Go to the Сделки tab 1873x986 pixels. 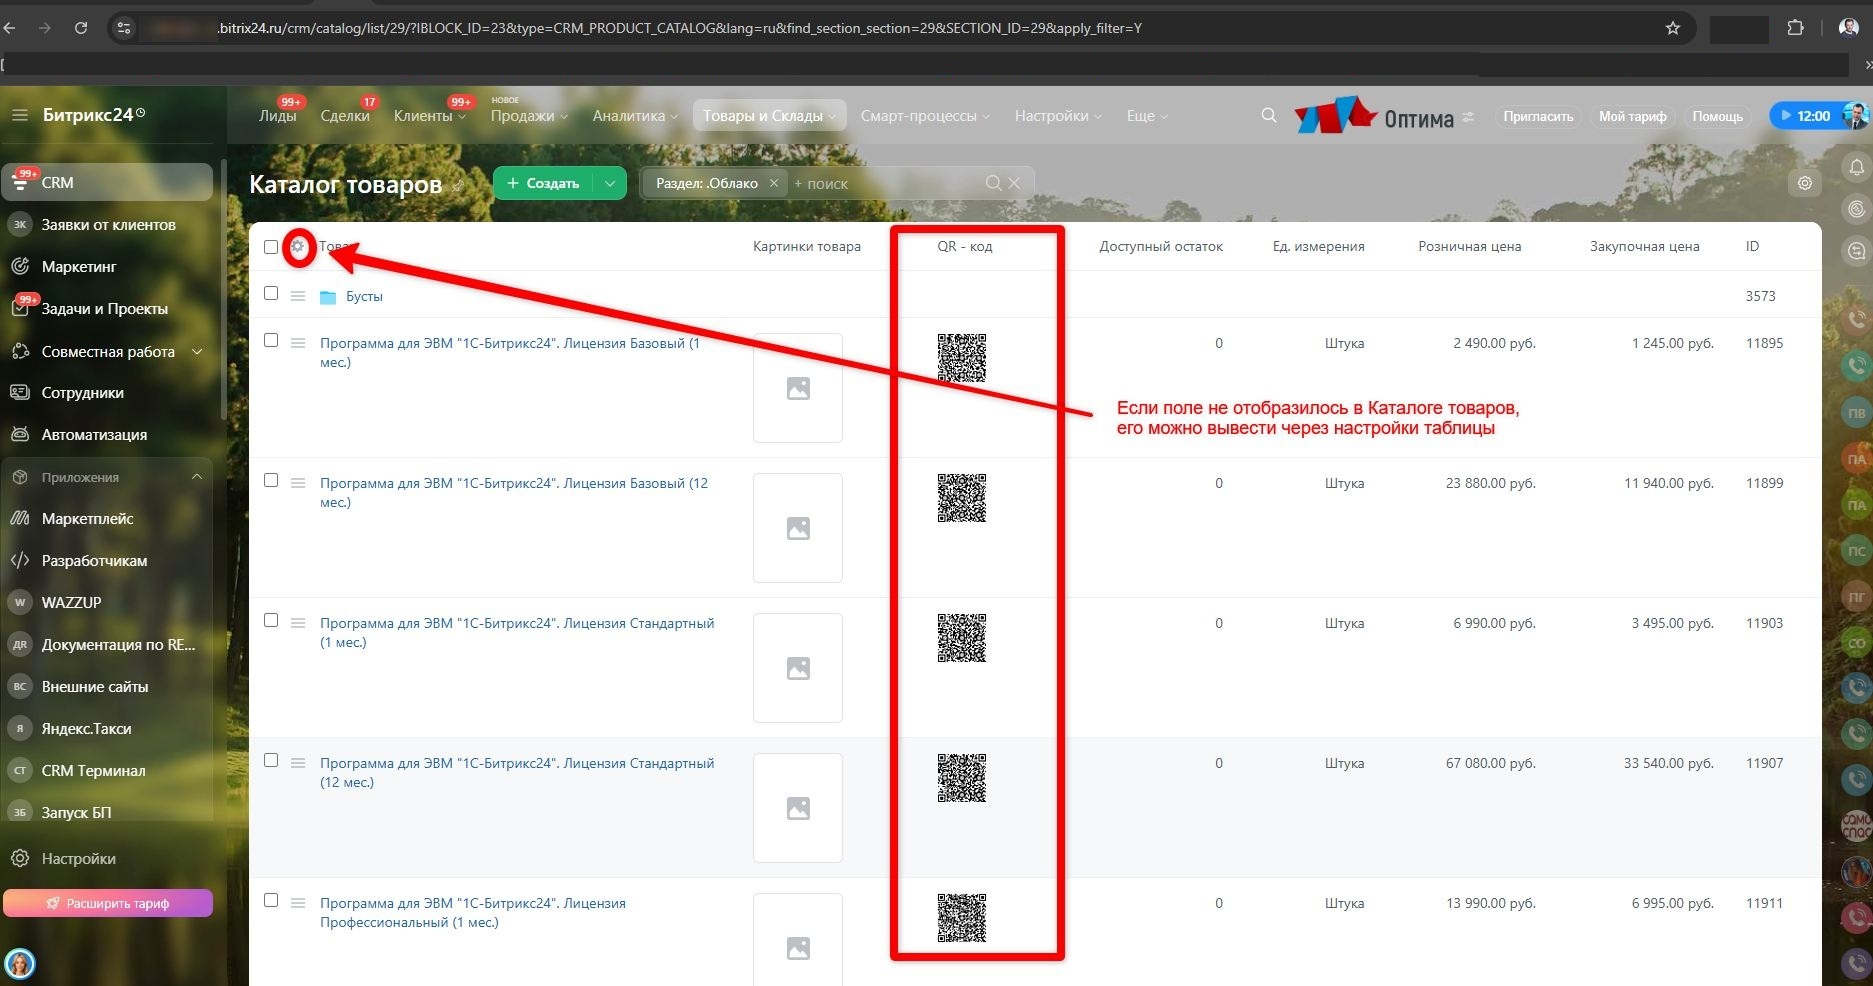click(x=345, y=116)
